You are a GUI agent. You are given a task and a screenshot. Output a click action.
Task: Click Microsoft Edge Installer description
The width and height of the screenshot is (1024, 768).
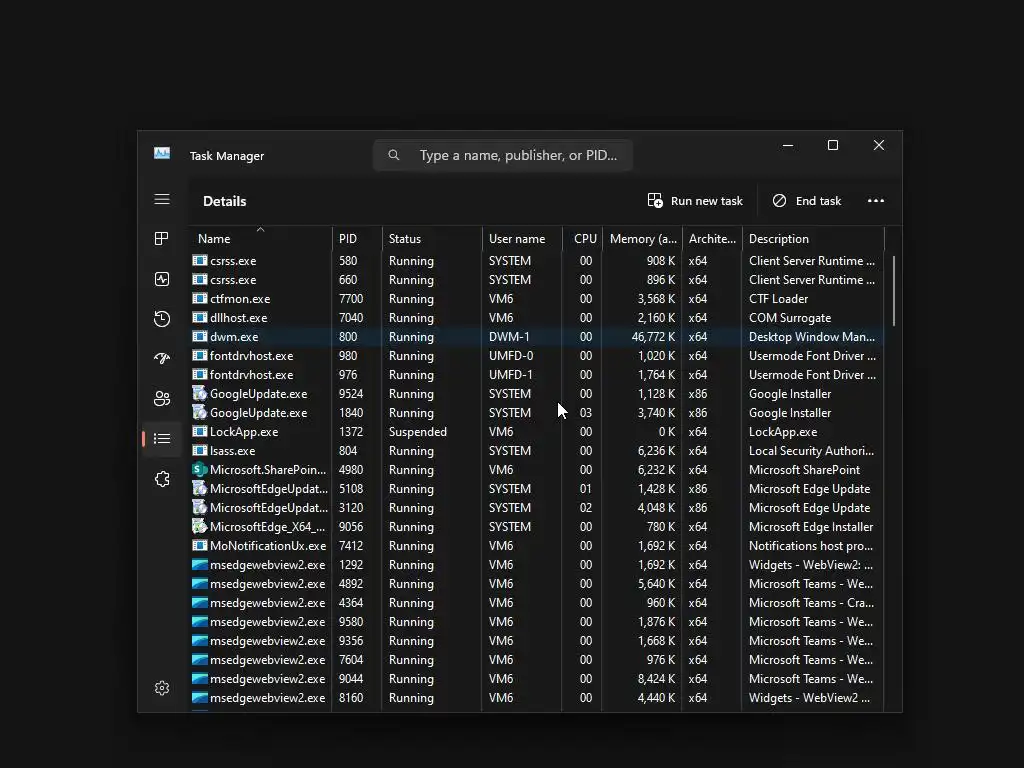tap(810, 526)
